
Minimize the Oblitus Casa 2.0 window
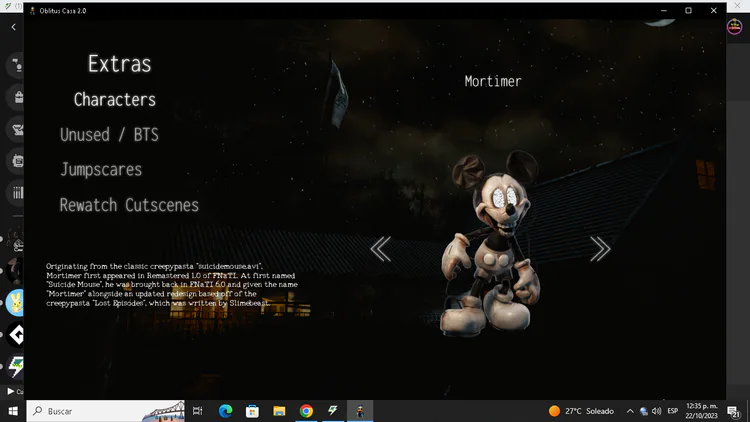pyautogui.click(x=663, y=11)
